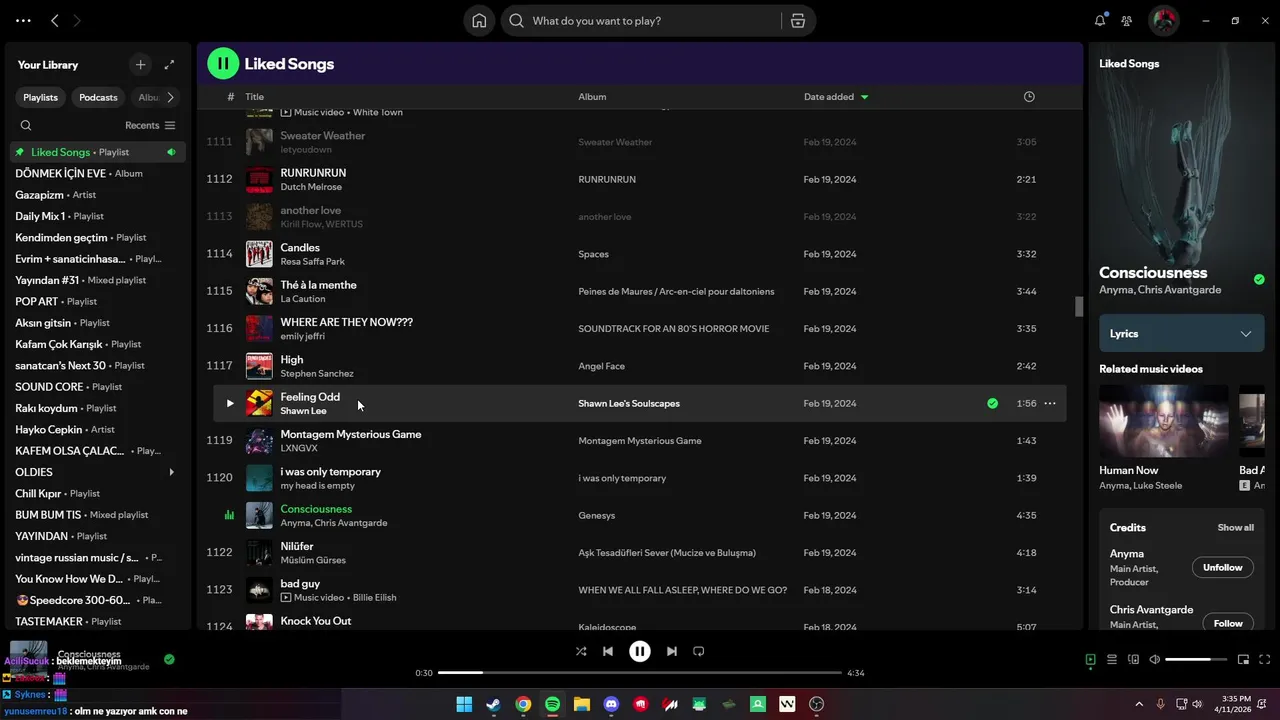The image size is (1280, 720).
Task: Open the Human Now video thumbnail
Action: [x=1164, y=421]
